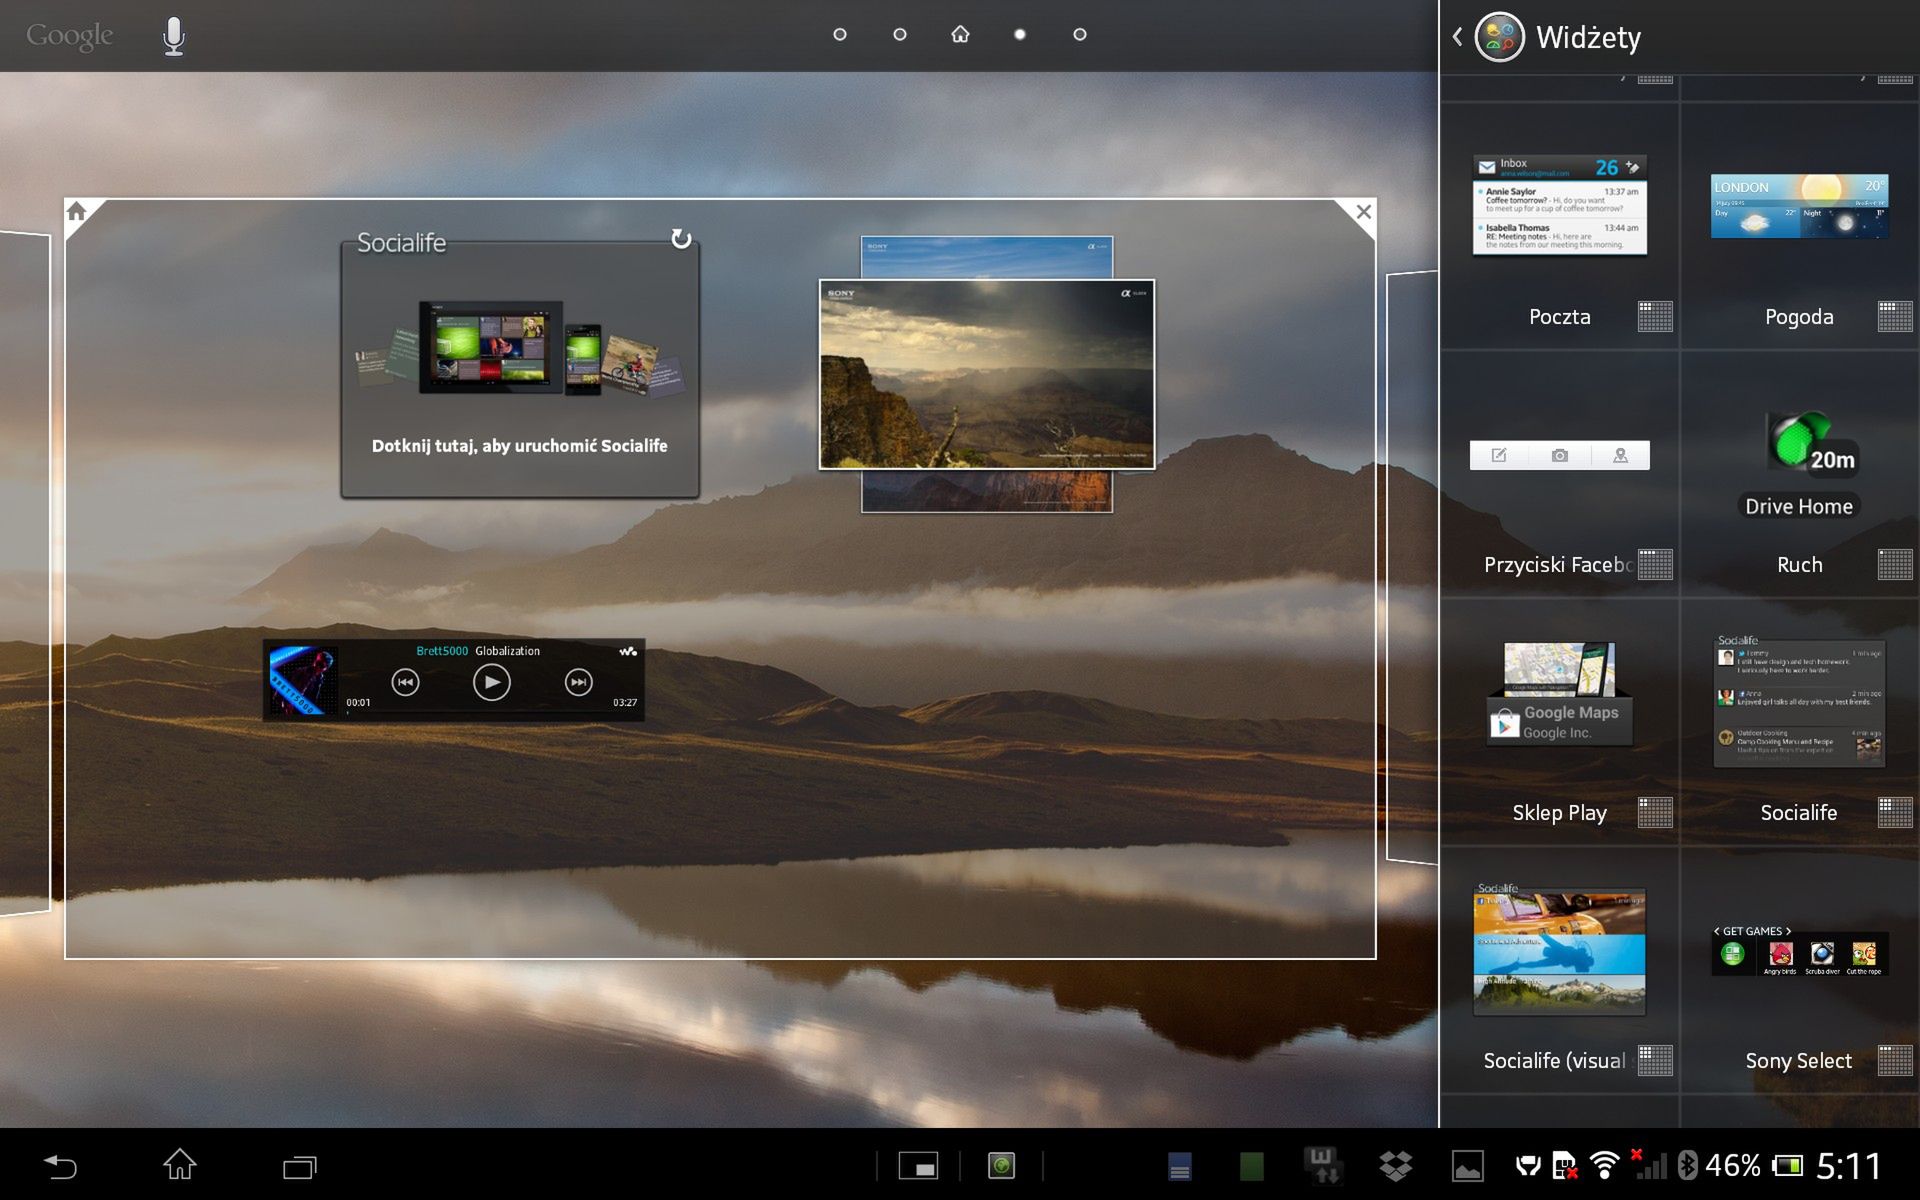The width and height of the screenshot is (1920, 1200).
Task: Set this pane as home screen
Action: 78,212
